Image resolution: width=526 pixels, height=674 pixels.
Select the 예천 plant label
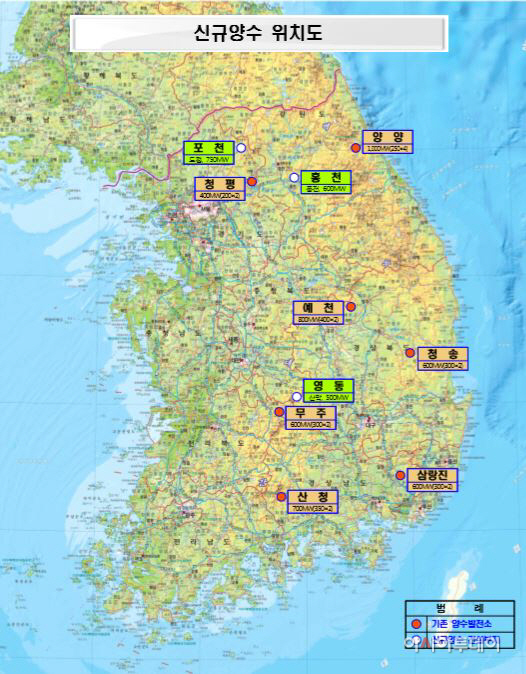click(x=318, y=312)
